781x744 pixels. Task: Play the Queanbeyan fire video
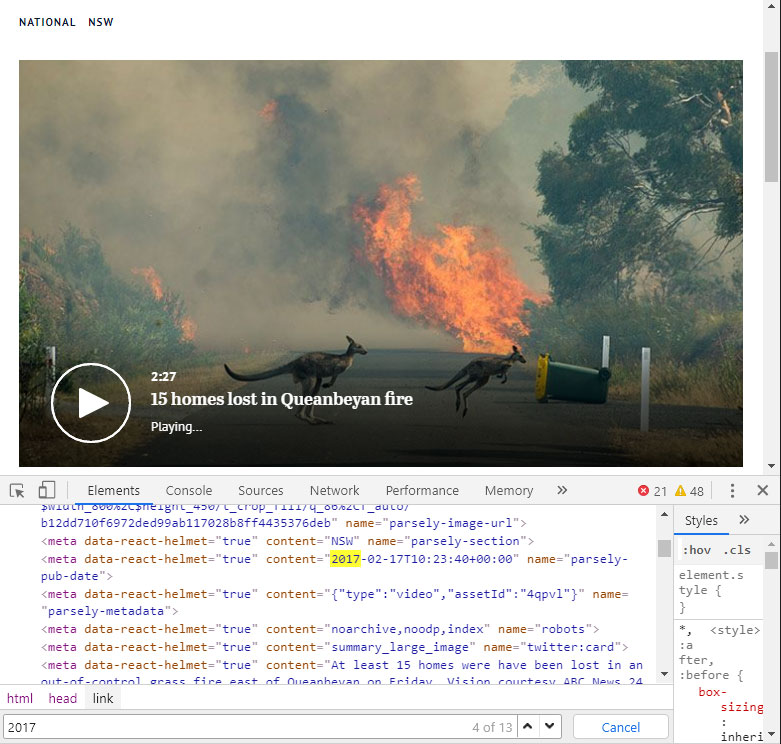[91, 403]
